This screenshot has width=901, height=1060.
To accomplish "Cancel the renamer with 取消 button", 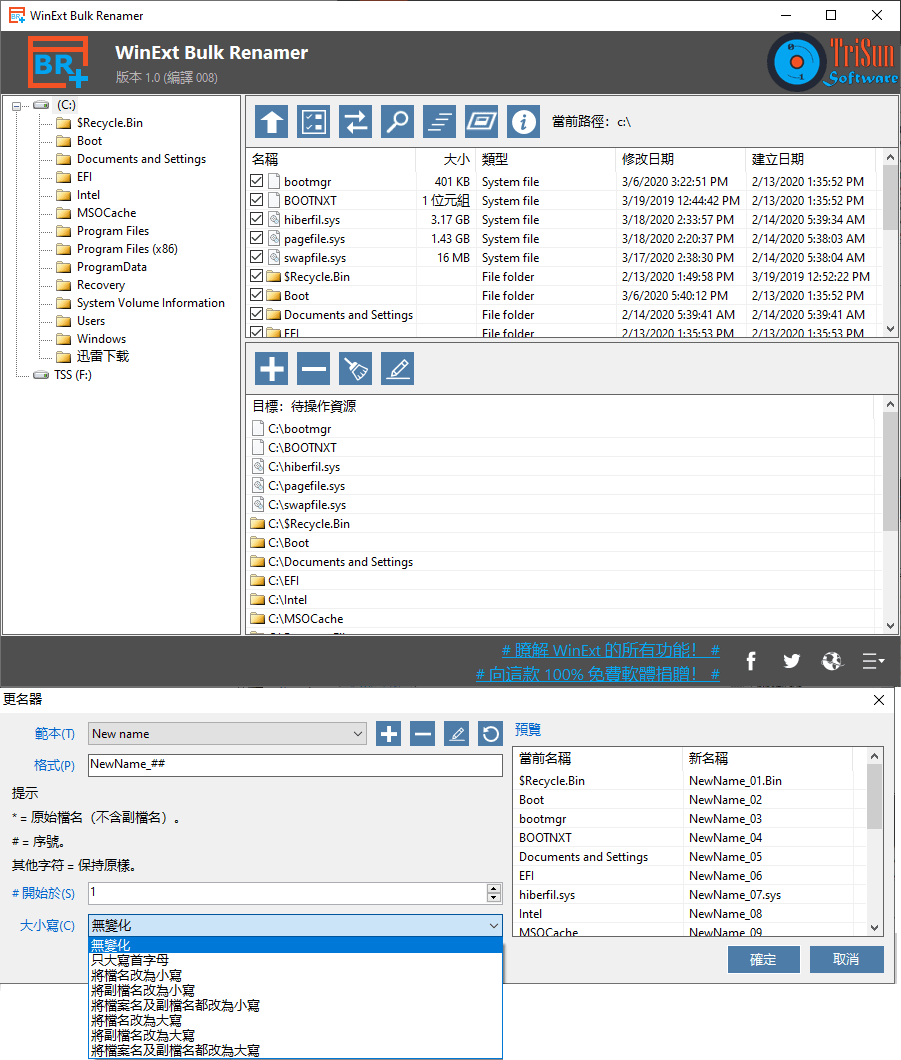I will (x=846, y=959).
